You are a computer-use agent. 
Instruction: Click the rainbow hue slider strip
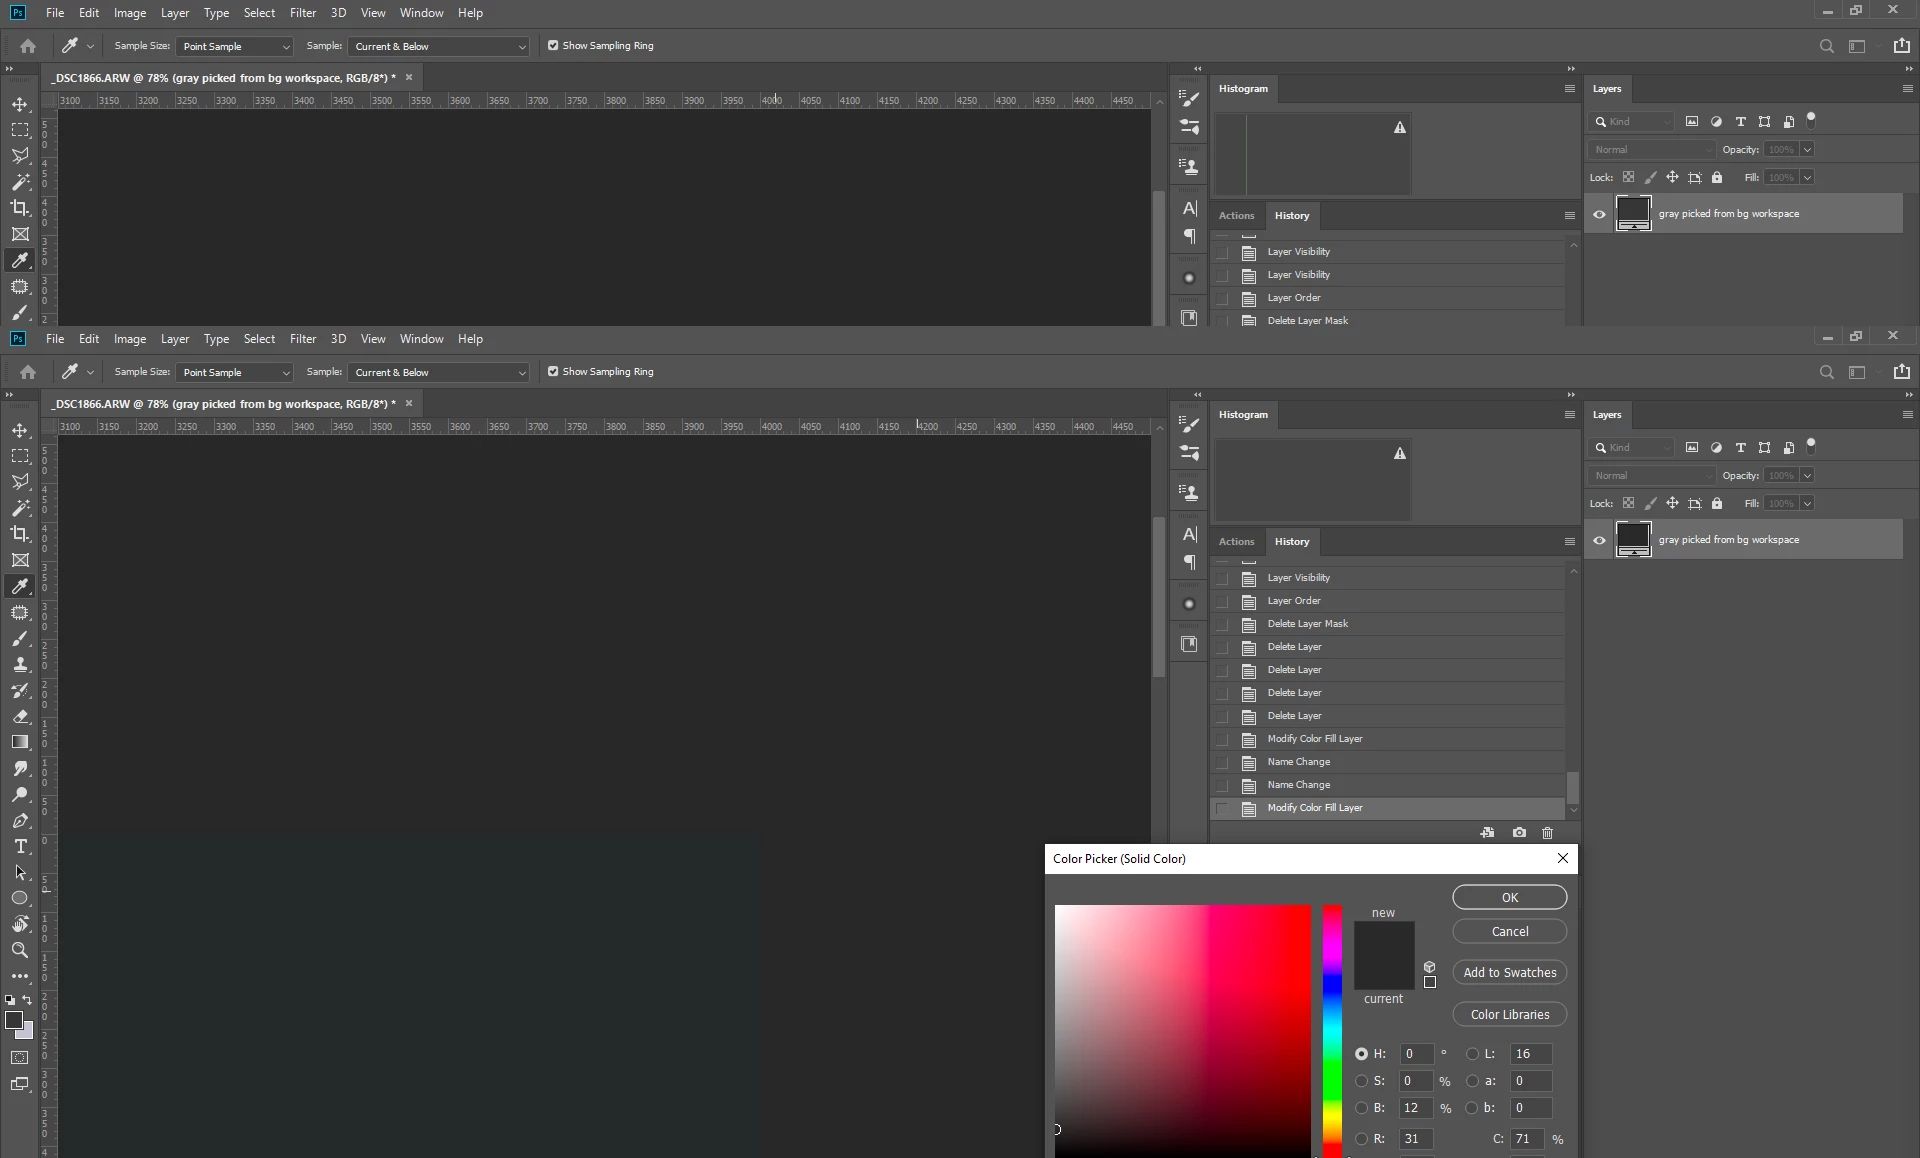tap(1332, 1030)
